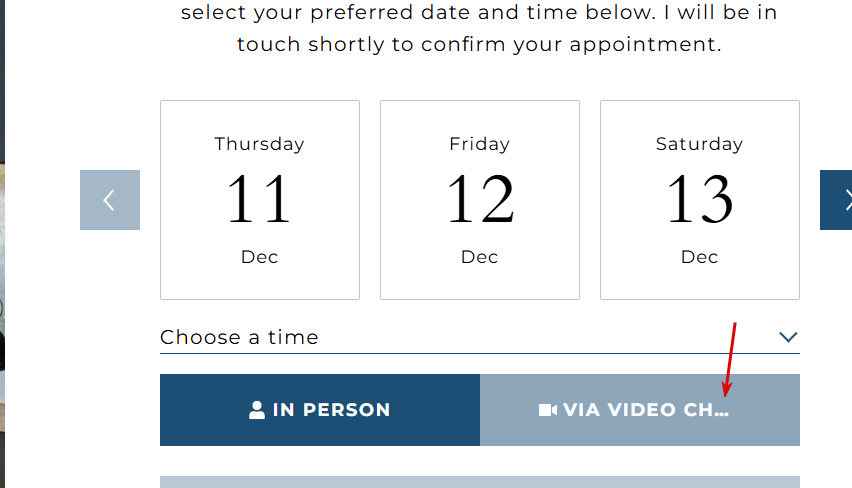This screenshot has height=488, width=852.
Task: Select Thursday 11 Dec date card
Action: pos(260,200)
